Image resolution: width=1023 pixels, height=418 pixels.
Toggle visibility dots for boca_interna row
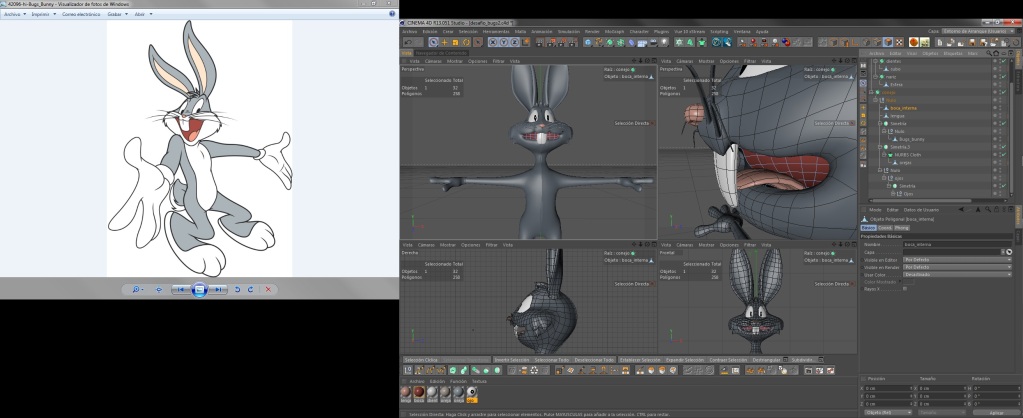[1000, 108]
